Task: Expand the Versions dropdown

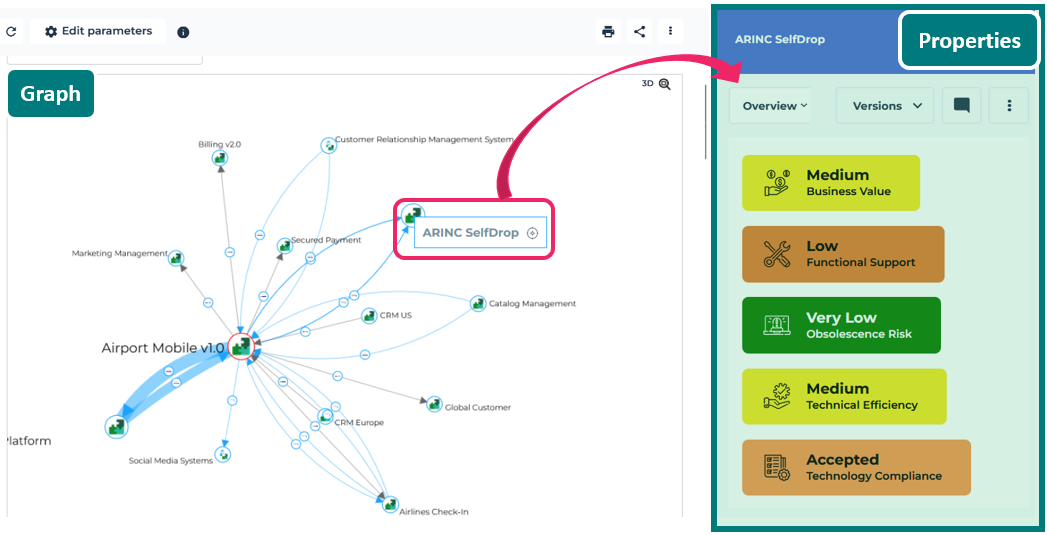Action: [886, 106]
